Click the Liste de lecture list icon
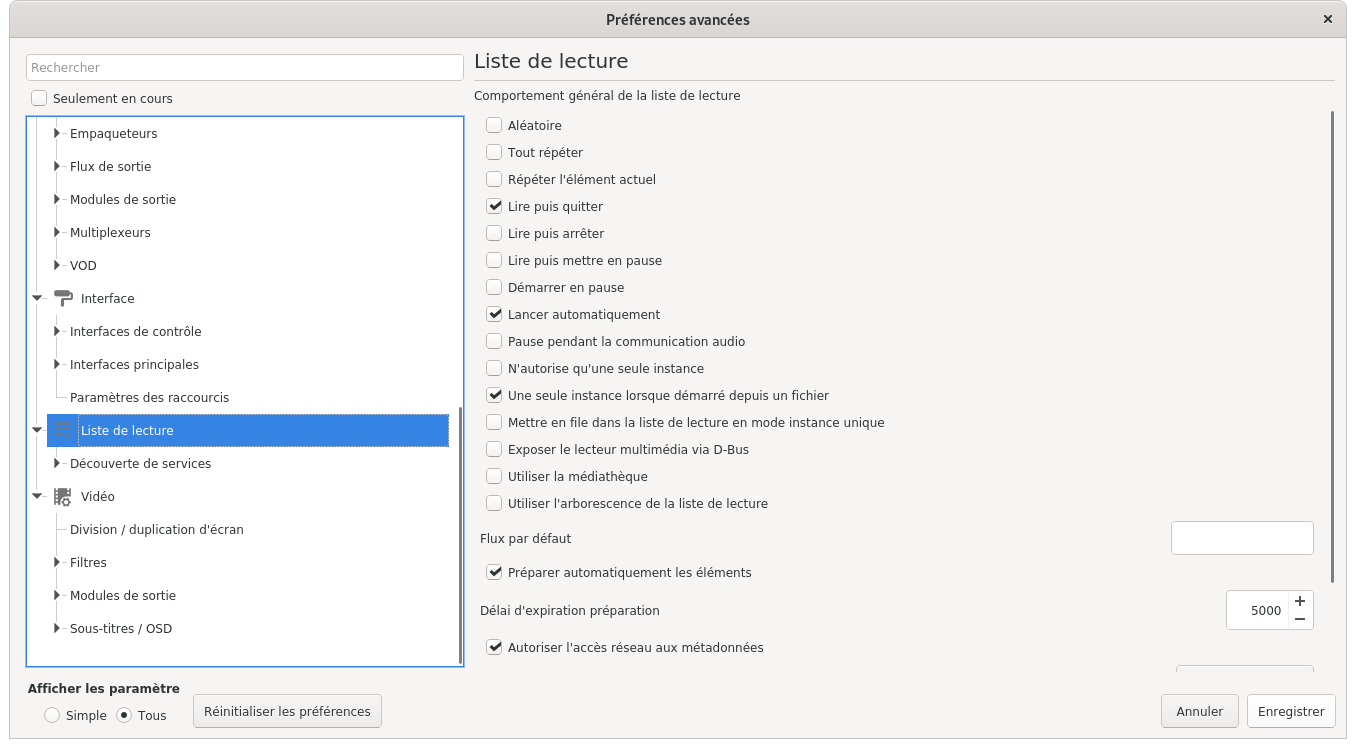This screenshot has width=1356, height=748. 63,430
